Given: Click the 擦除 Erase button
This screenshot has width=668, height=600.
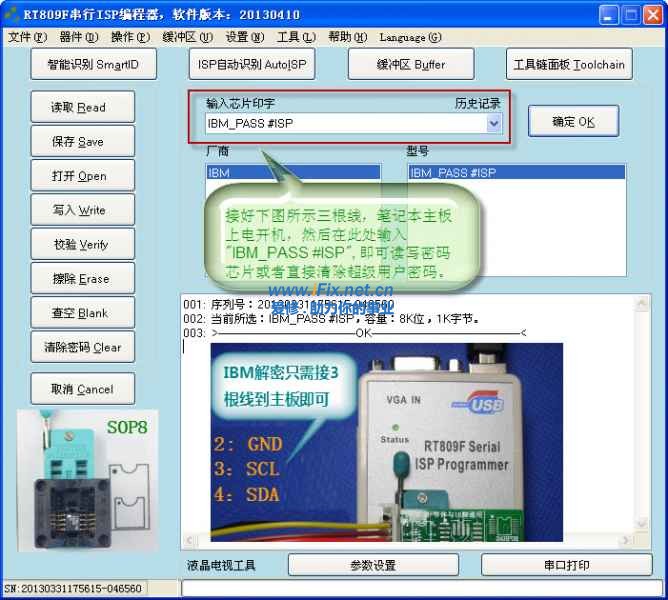Looking at the screenshot, I should (83, 278).
